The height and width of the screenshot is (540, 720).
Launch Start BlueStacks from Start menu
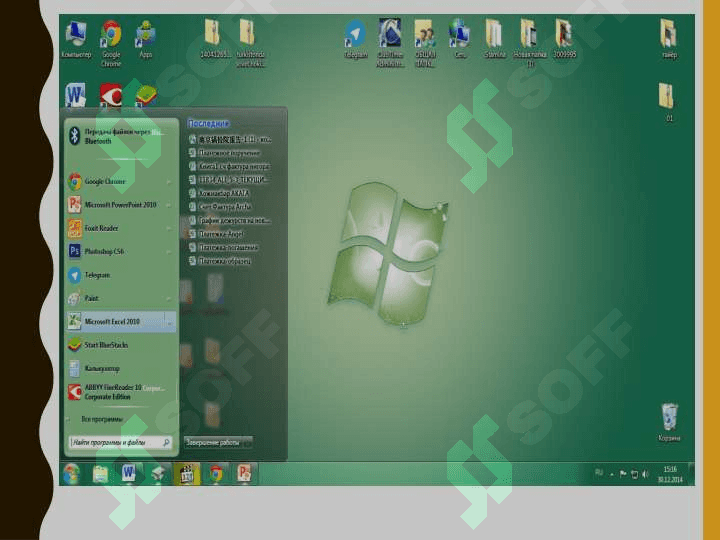pyautogui.click(x=120, y=345)
